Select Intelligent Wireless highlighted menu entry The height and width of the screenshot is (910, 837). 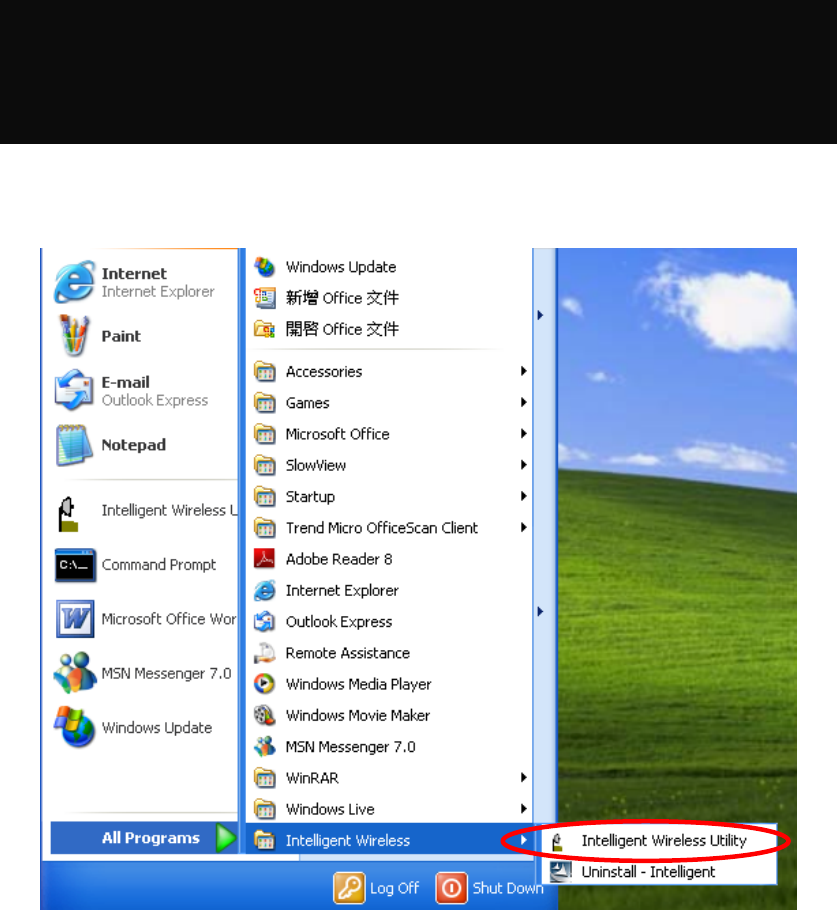click(389, 840)
